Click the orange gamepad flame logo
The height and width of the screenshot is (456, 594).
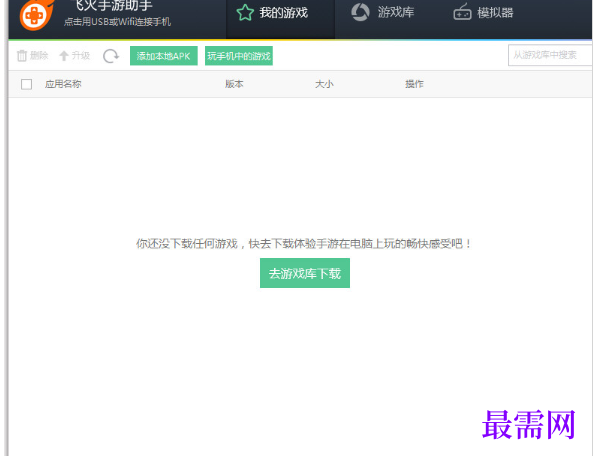(x=36, y=15)
